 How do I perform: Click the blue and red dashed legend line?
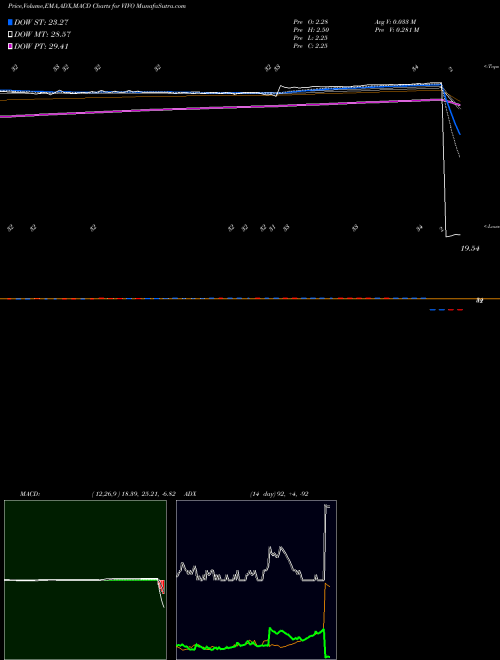tap(446, 310)
